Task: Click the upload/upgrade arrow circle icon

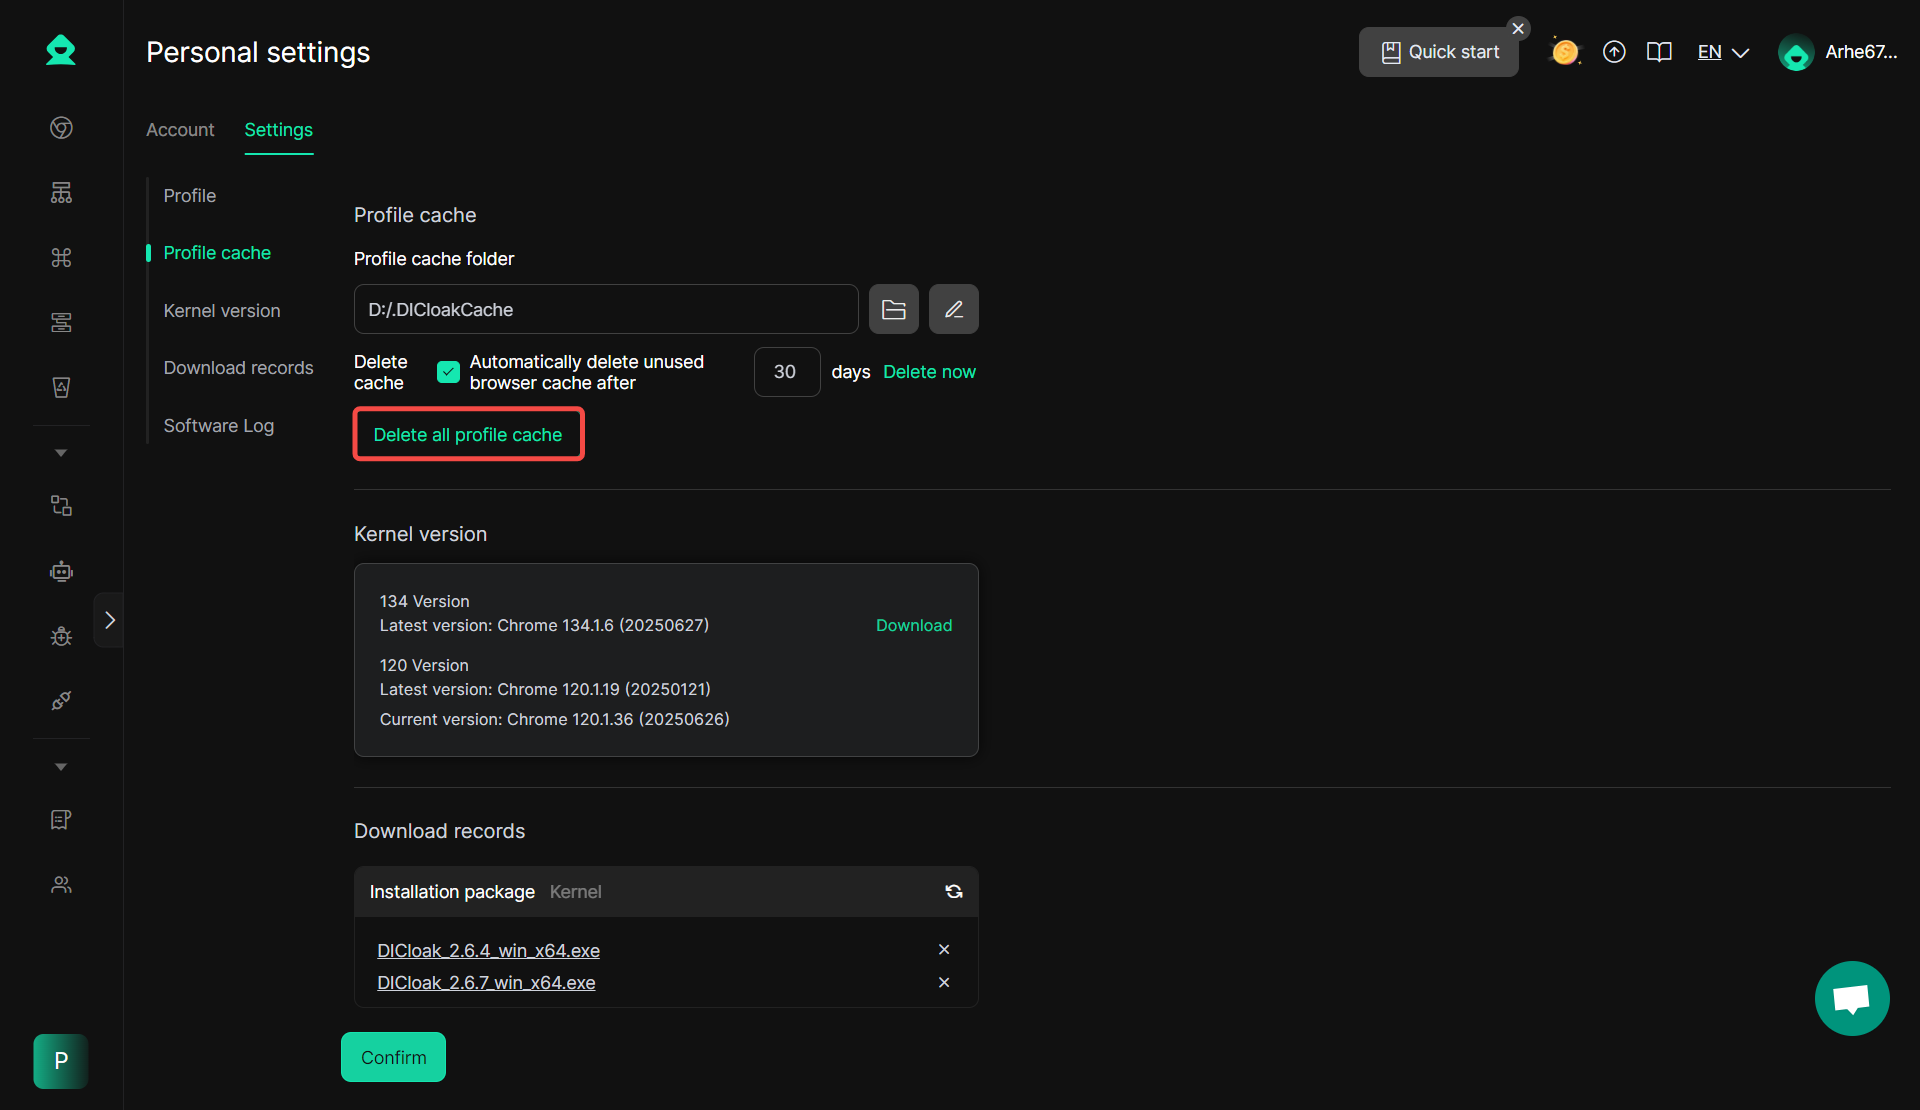Action: [x=1614, y=52]
